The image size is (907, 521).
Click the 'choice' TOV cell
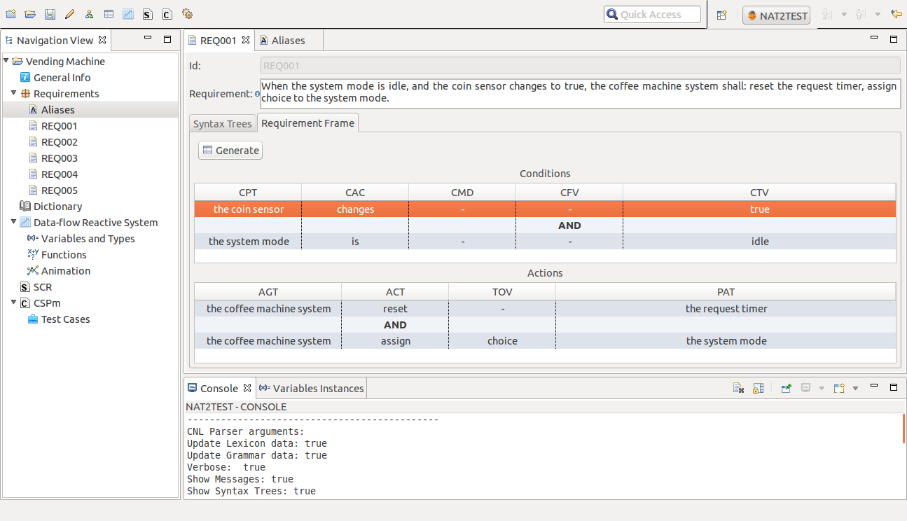click(x=502, y=341)
